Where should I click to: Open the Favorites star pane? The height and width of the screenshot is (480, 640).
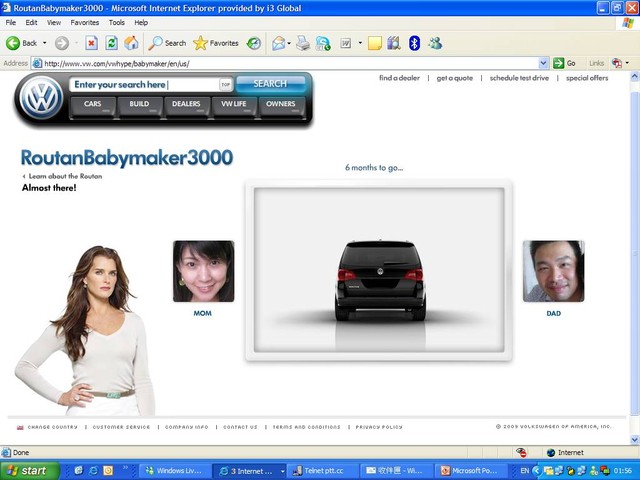216,43
